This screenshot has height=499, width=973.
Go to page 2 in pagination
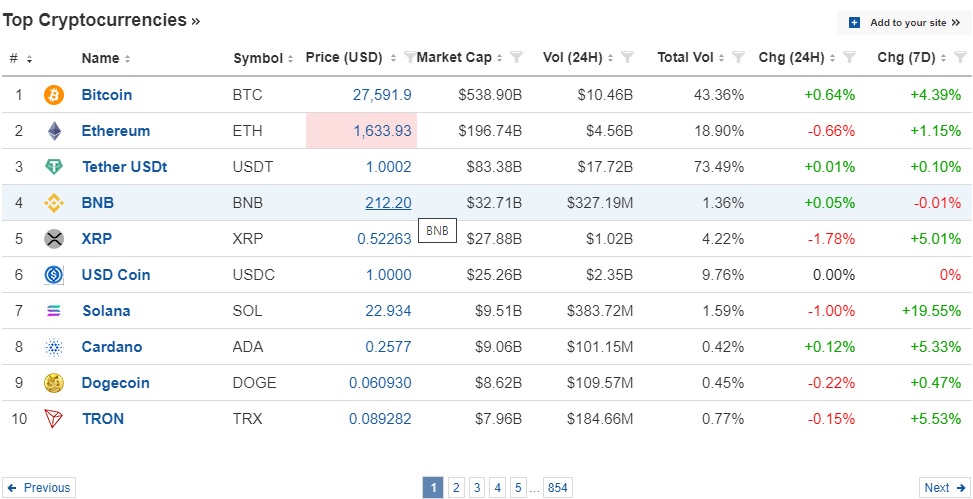tap(456, 488)
